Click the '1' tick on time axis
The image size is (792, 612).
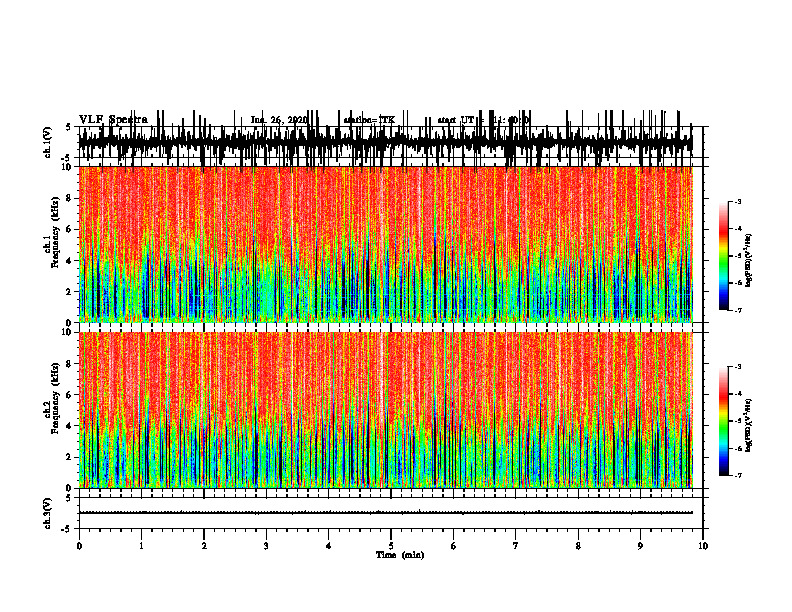pyautogui.click(x=141, y=546)
